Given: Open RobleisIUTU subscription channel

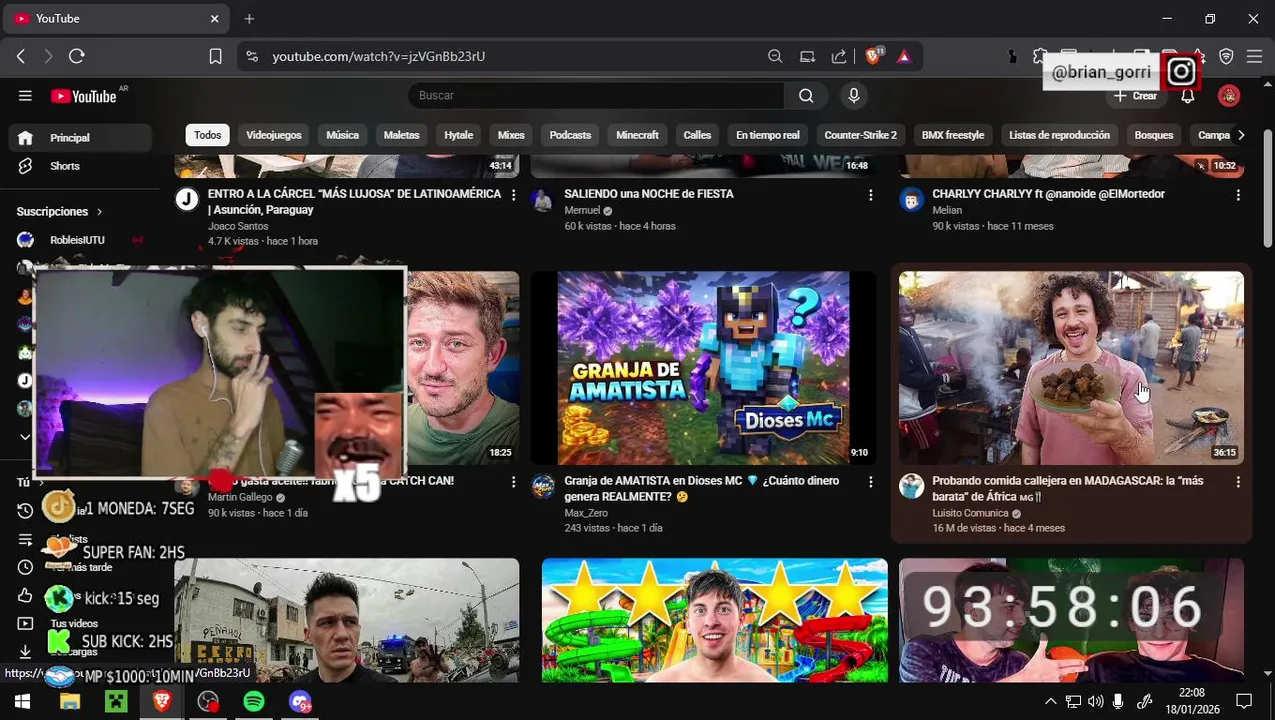Looking at the screenshot, I should click(x=80, y=240).
